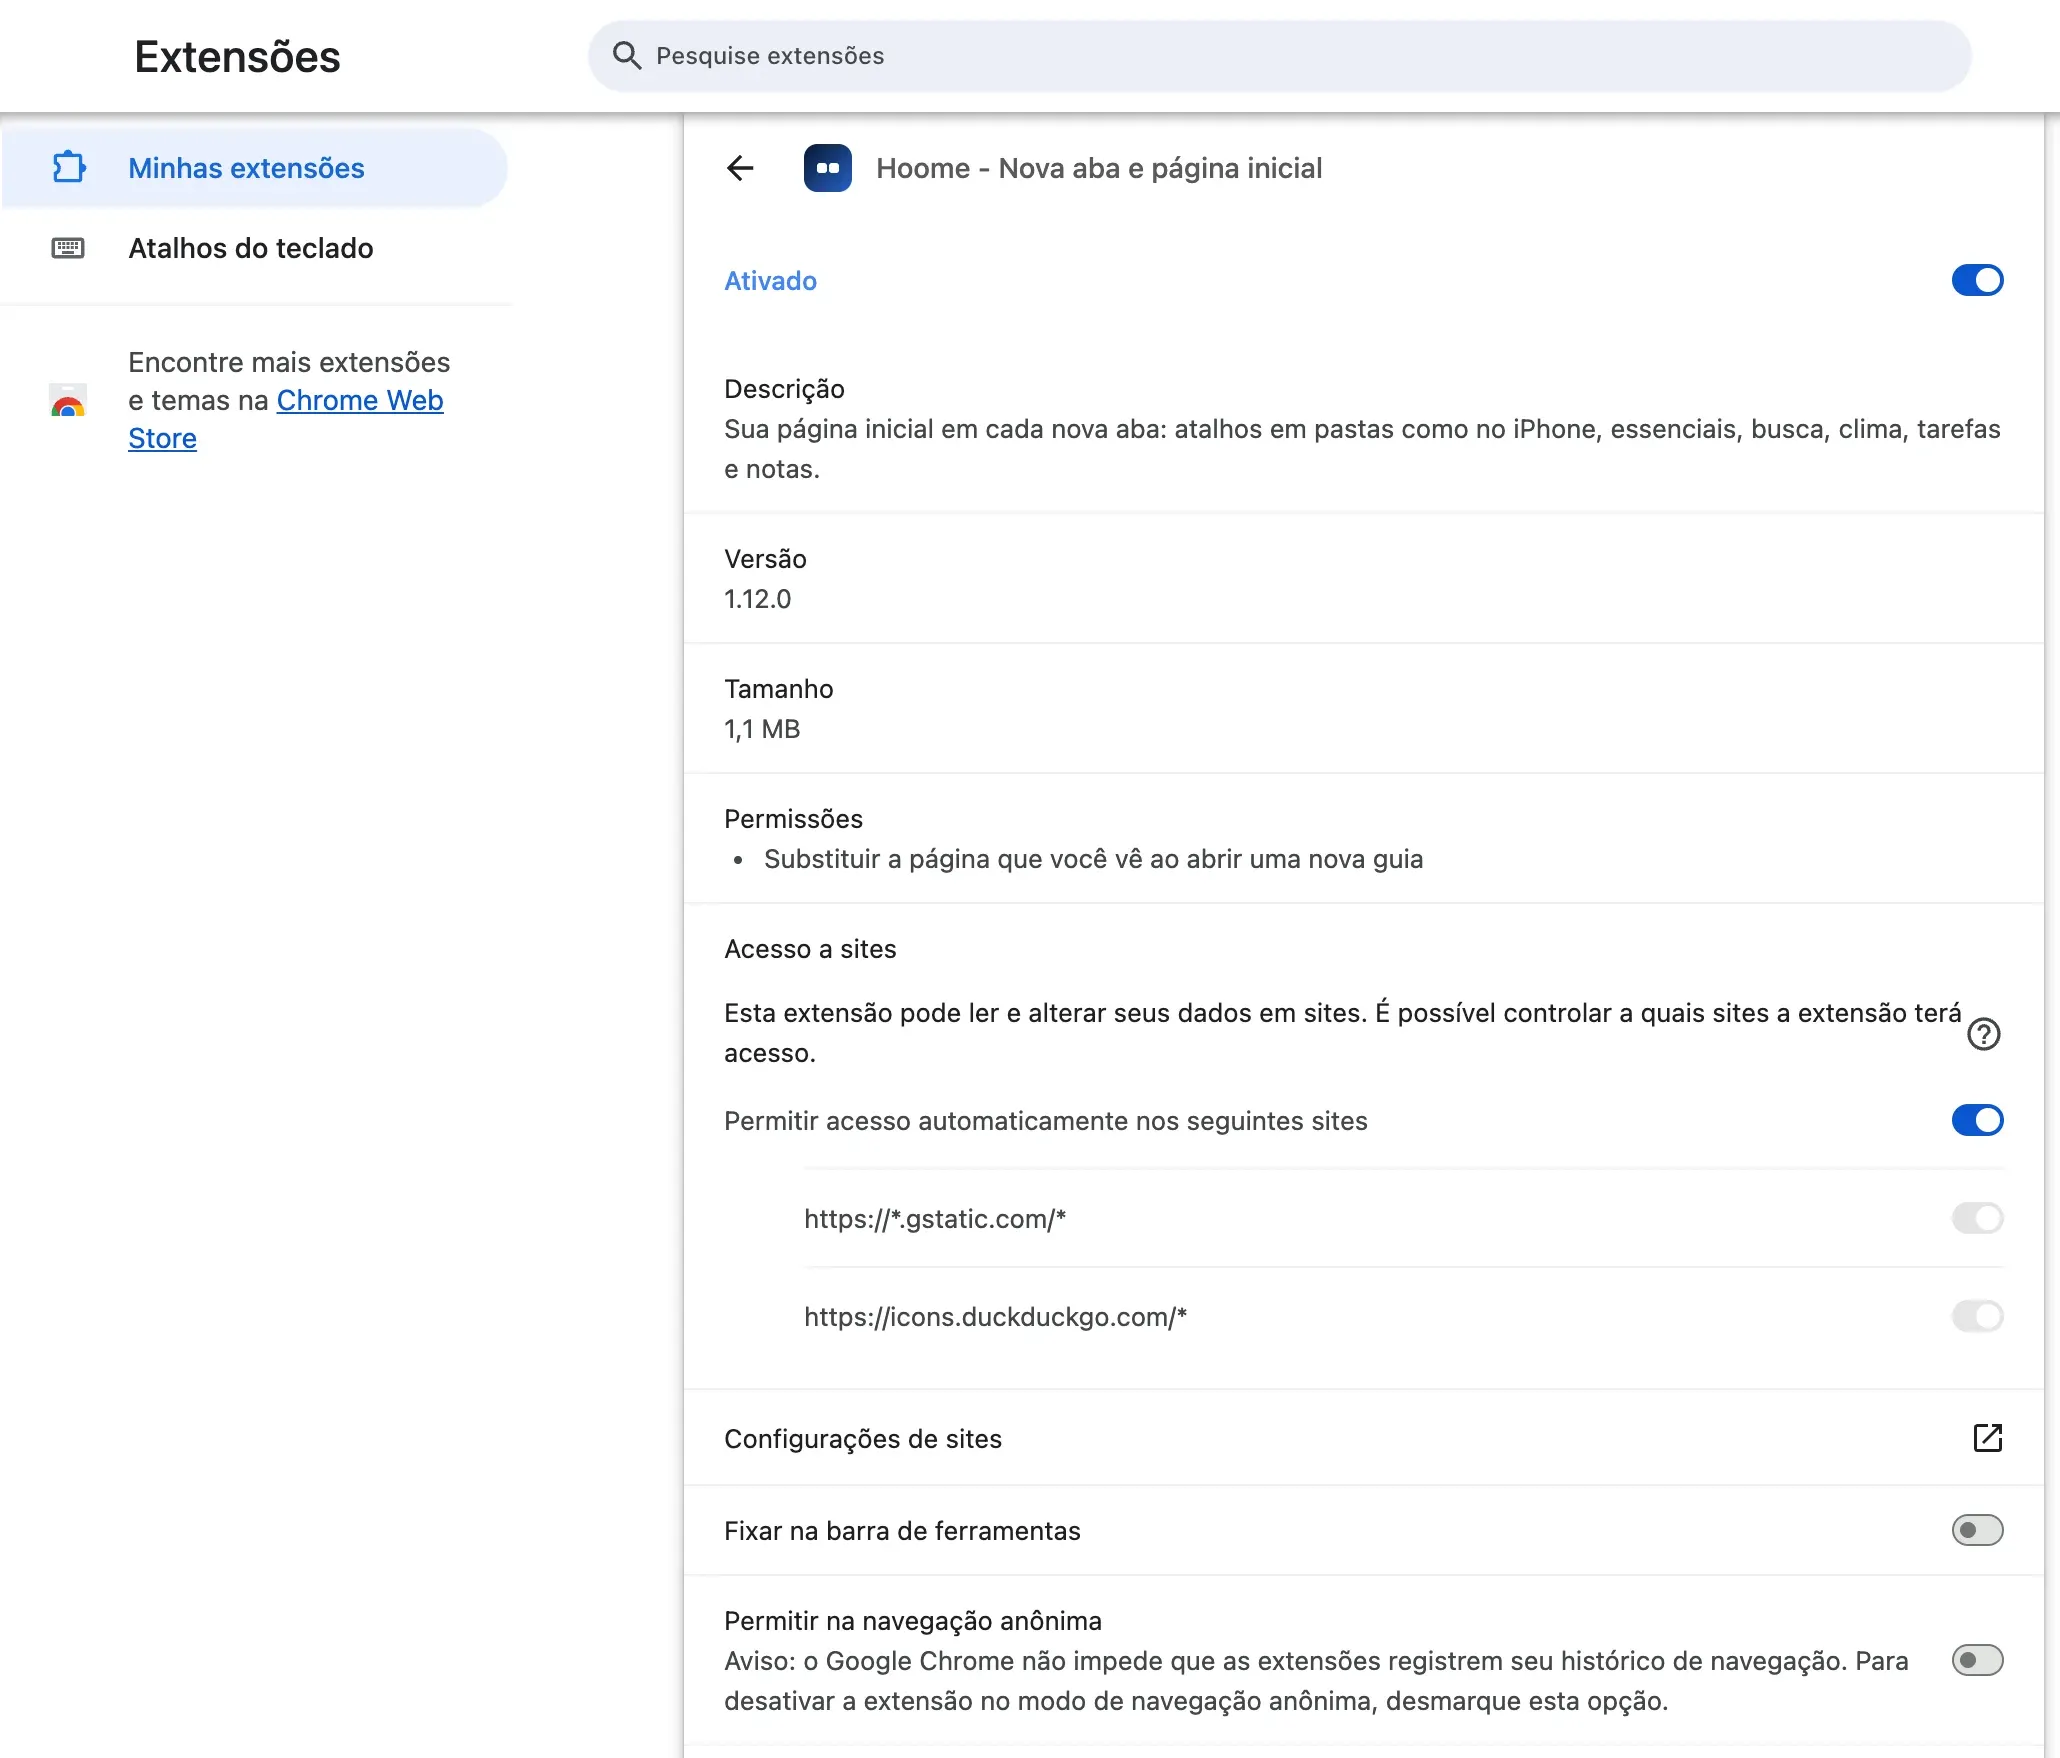Click the Hoome extension logo icon
The width and height of the screenshot is (2060, 1758).
pyautogui.click(x=828, y=168)
